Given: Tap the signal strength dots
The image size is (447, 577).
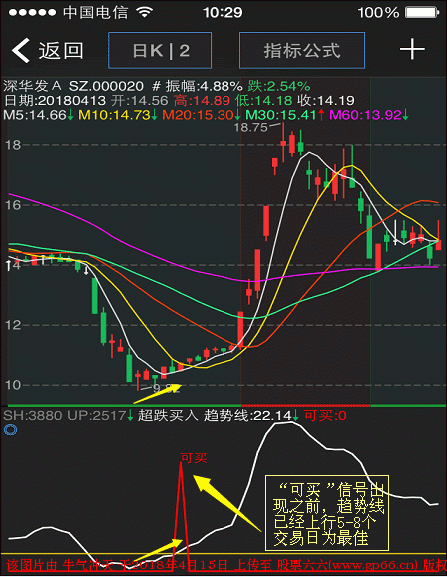Looking at the screenshot, I should pos(32,13).
